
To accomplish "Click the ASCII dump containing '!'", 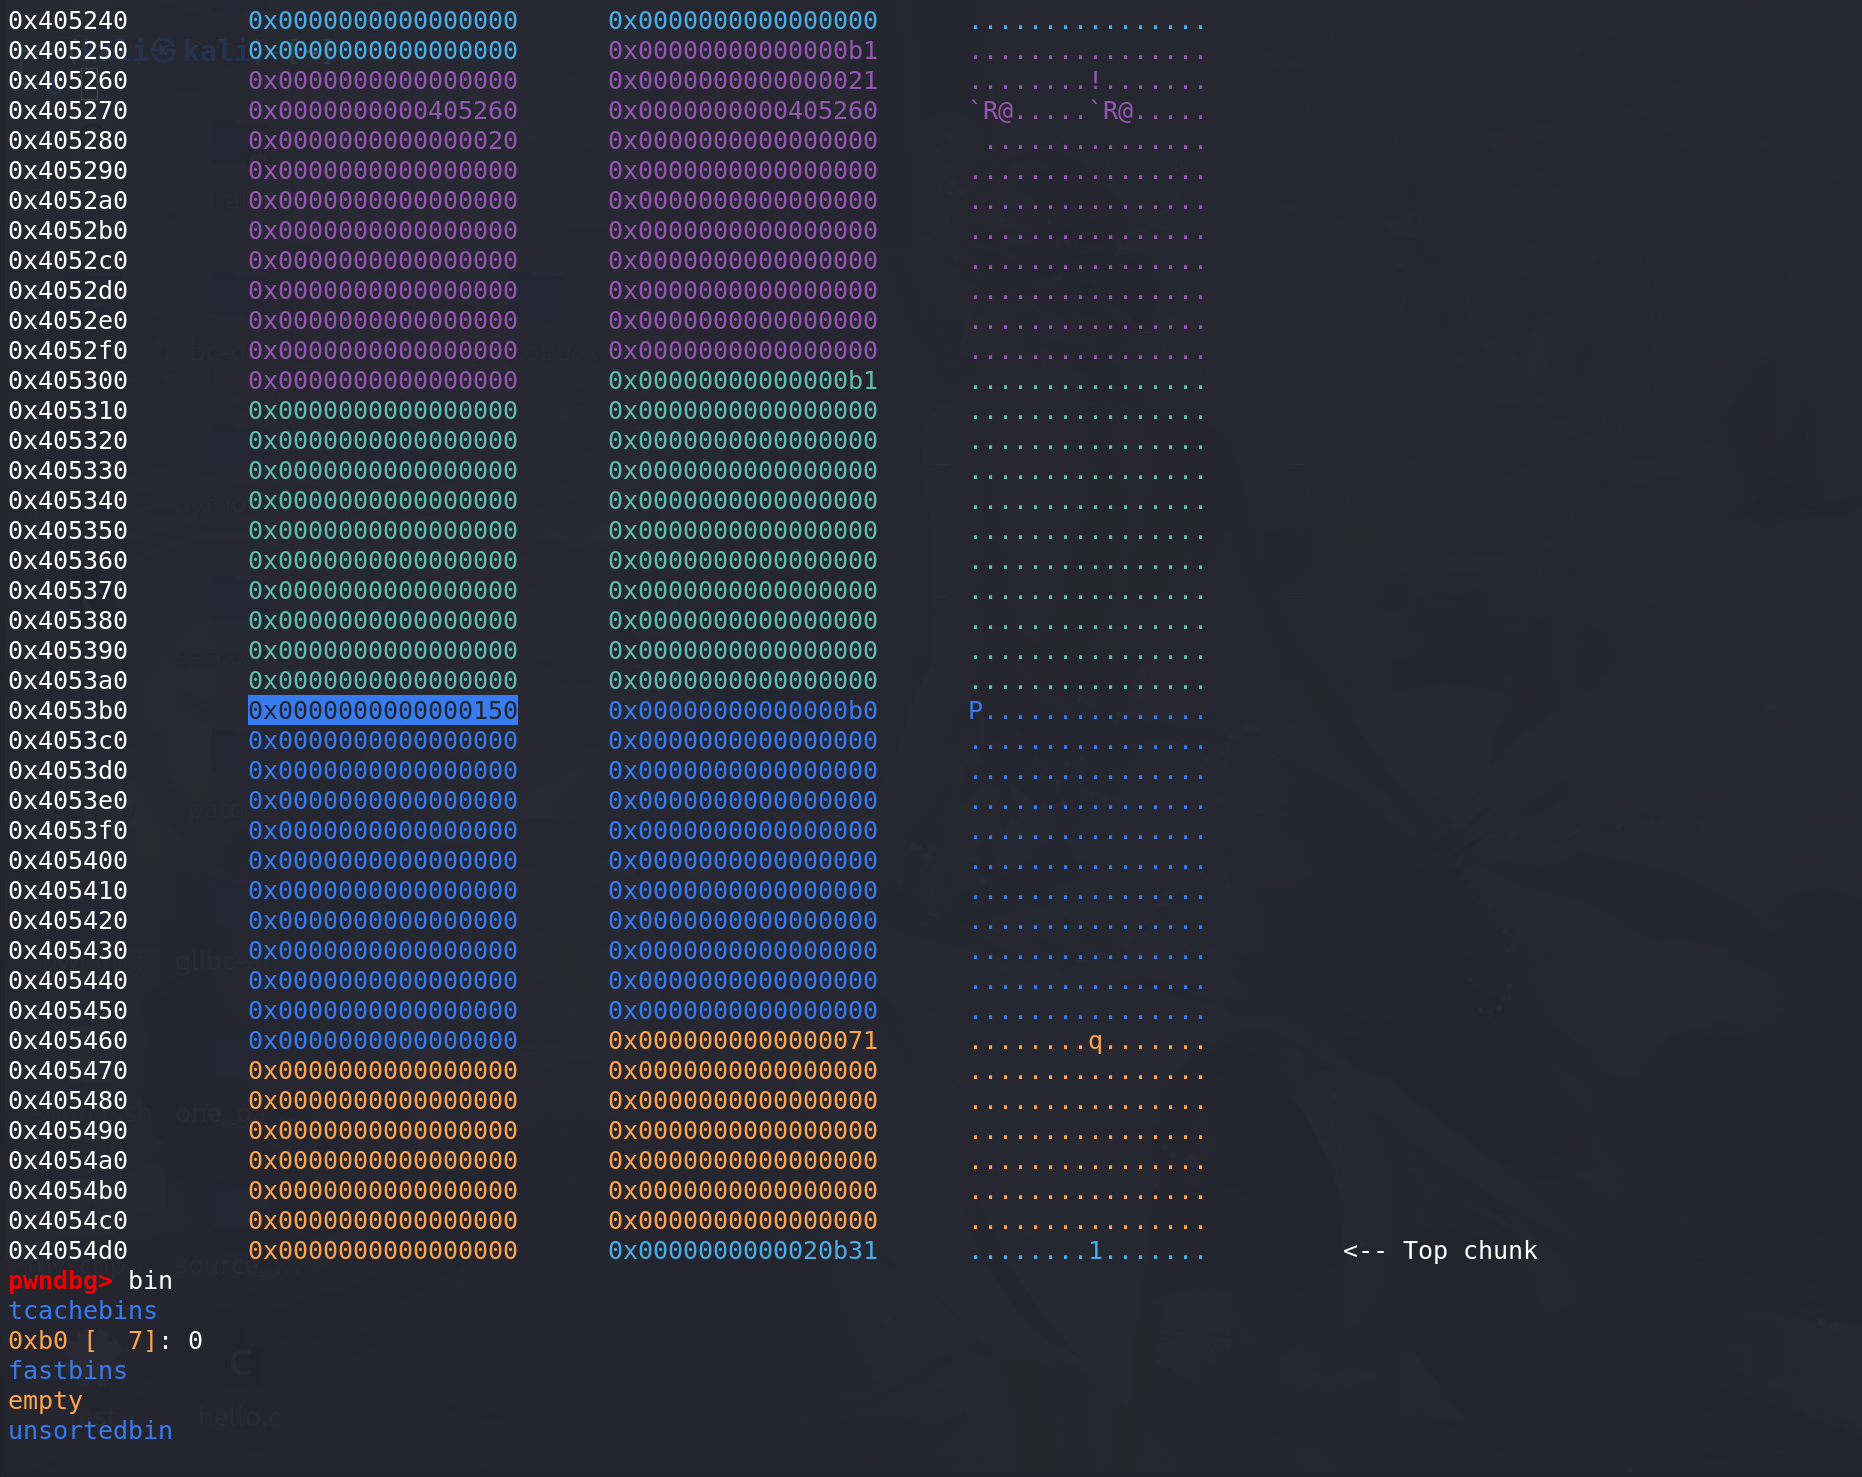I will (1087, 80).
